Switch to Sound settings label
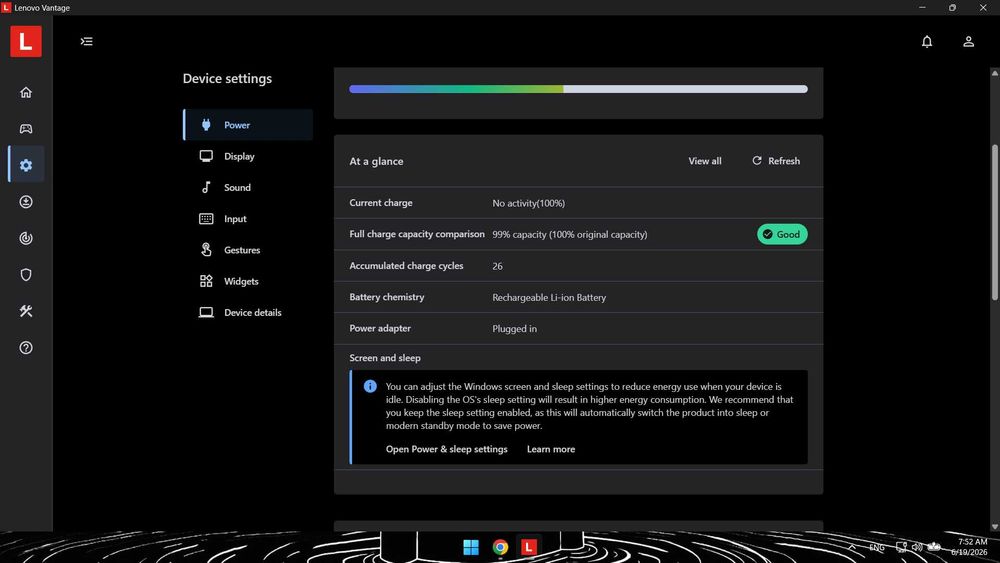 [237, 187]
